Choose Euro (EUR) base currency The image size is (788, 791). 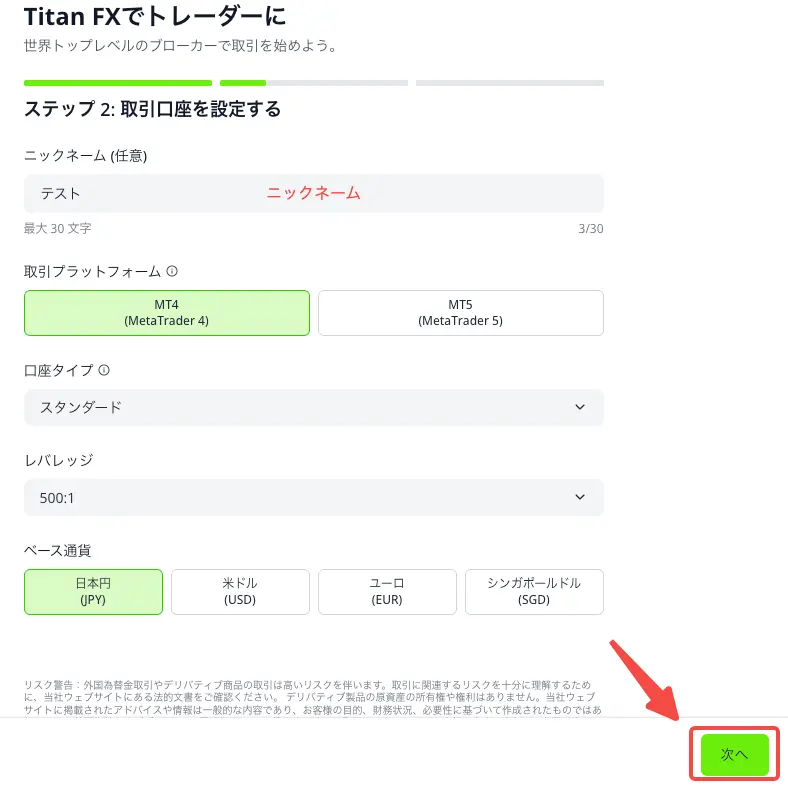(x=387, y=592)
